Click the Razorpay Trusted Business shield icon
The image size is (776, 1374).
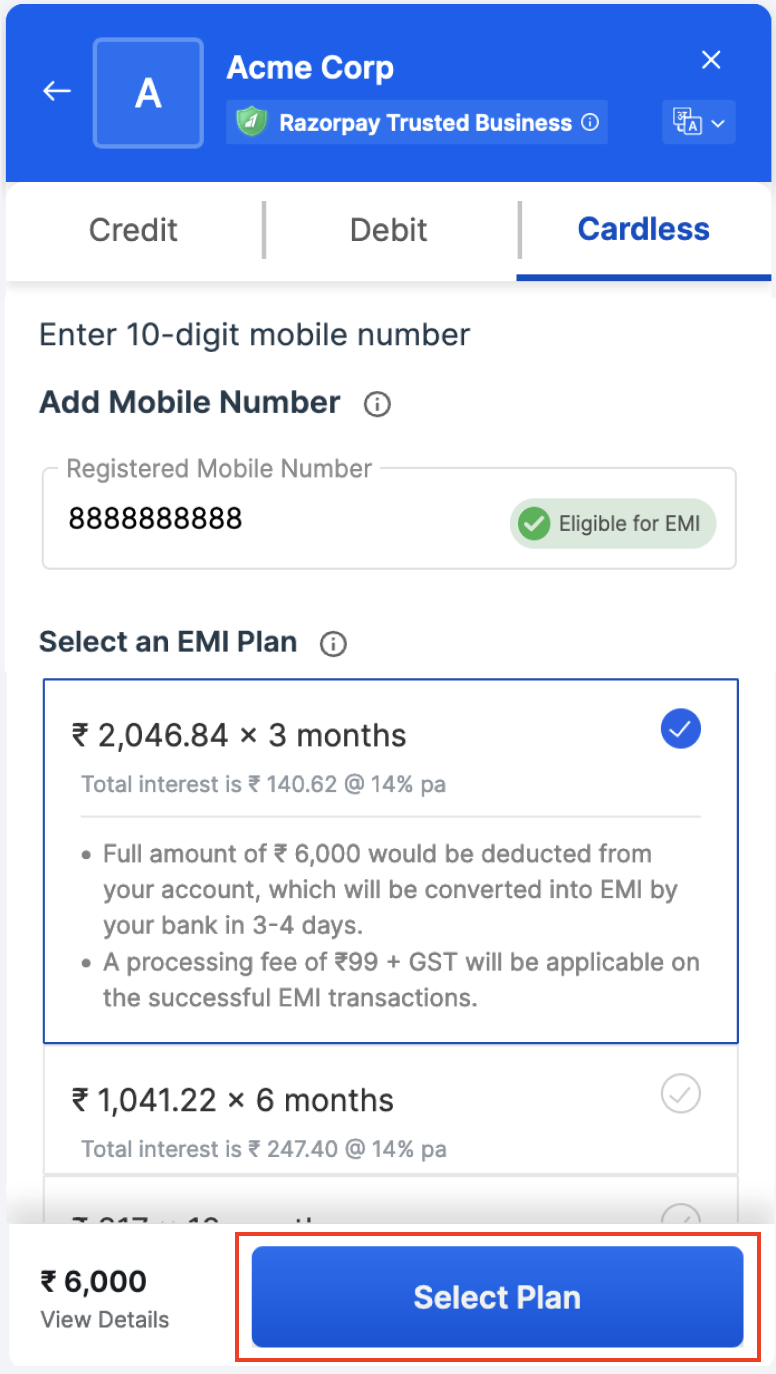tap(249, 123)
